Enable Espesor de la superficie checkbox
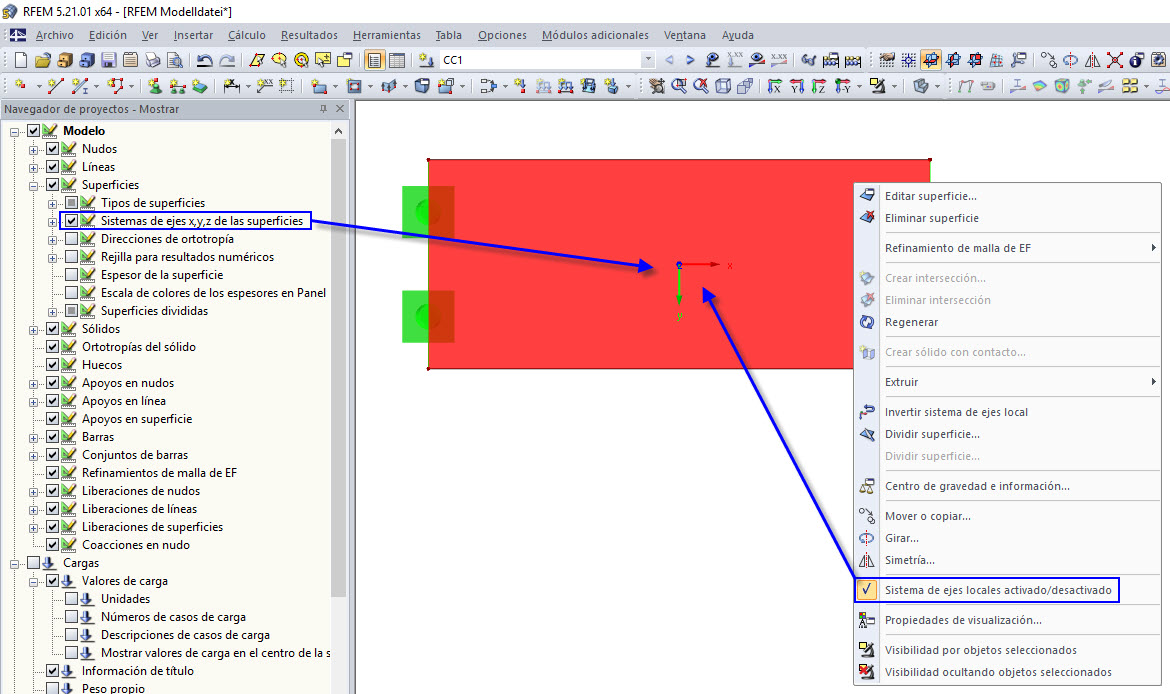Screen dimensions: 1170x694 pyautogui.click(x=72, y=275)
